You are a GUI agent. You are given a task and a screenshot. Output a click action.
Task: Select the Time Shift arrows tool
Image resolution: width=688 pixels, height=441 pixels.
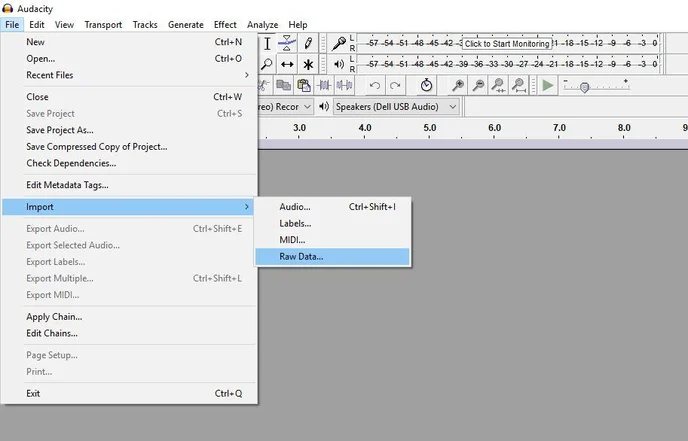(x=287, y=65)
